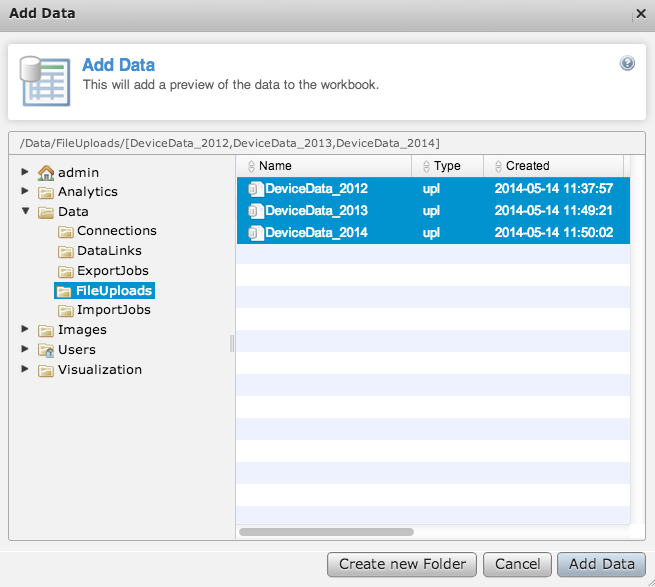The height and width of the screenshot is (587, 655).
Task: Click the dialog resize grip in the corner
Action: pos(650,582)
